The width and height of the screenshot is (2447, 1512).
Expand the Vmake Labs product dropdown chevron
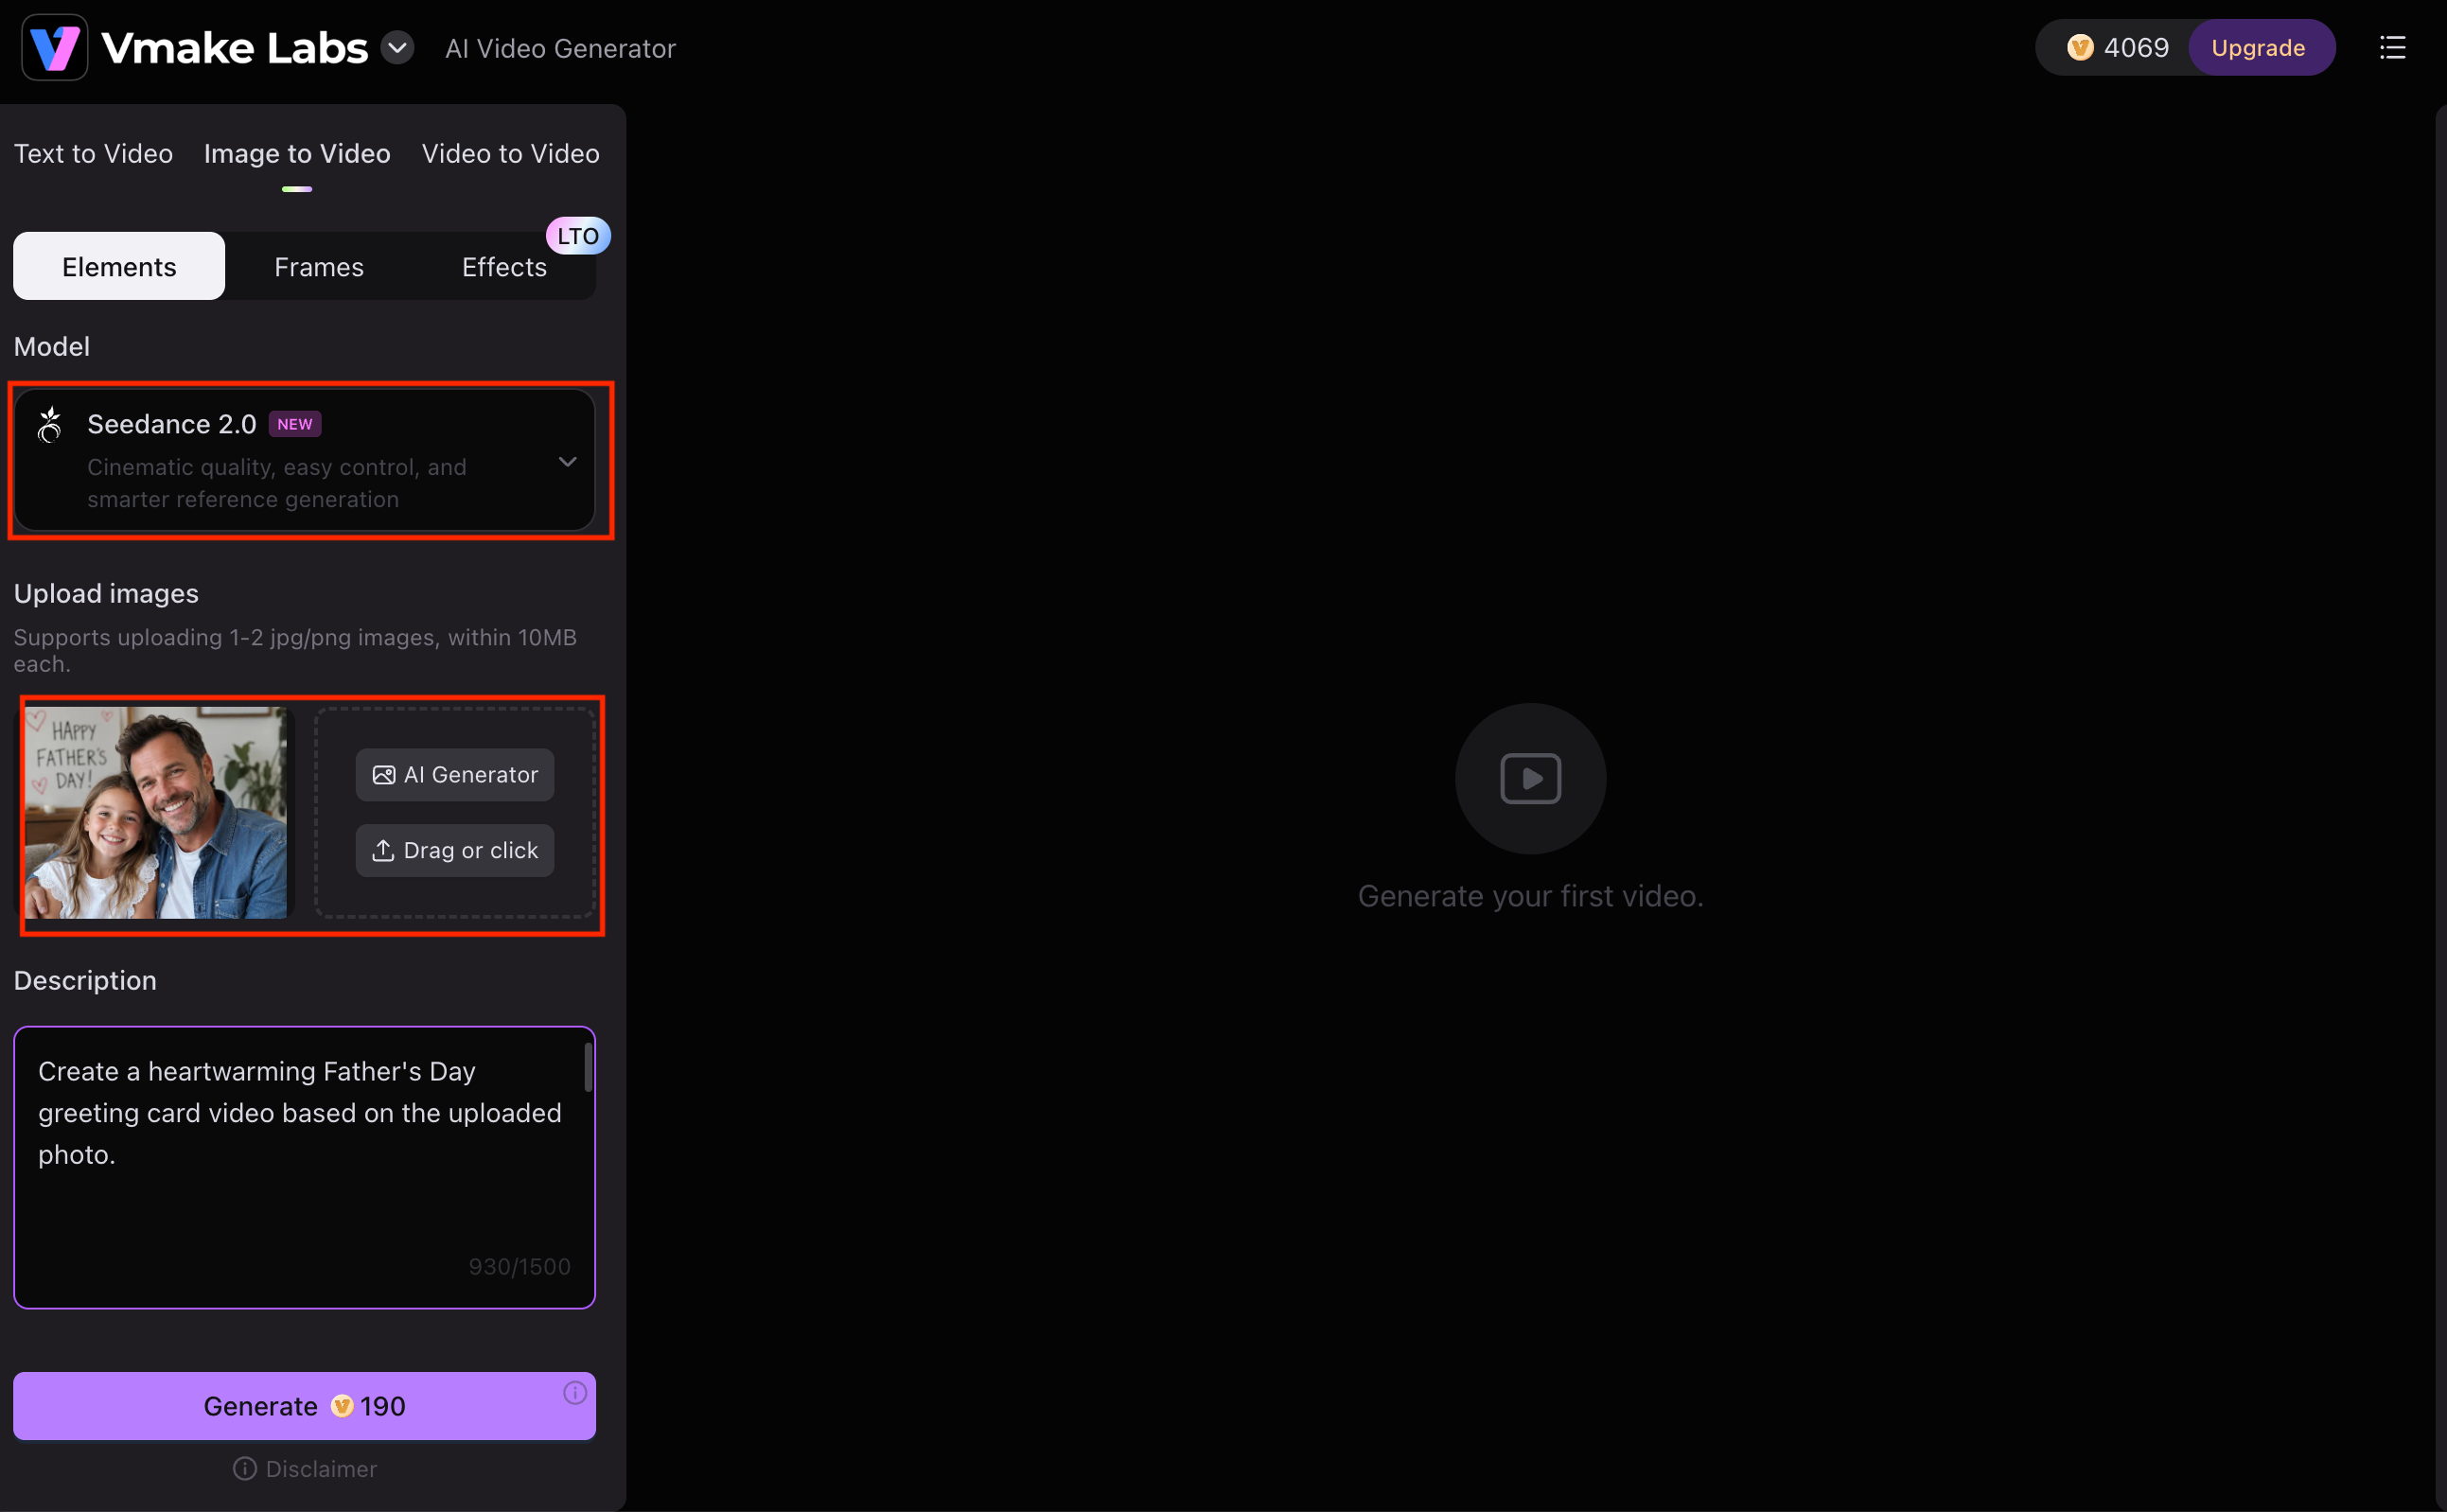click(397, 47)
